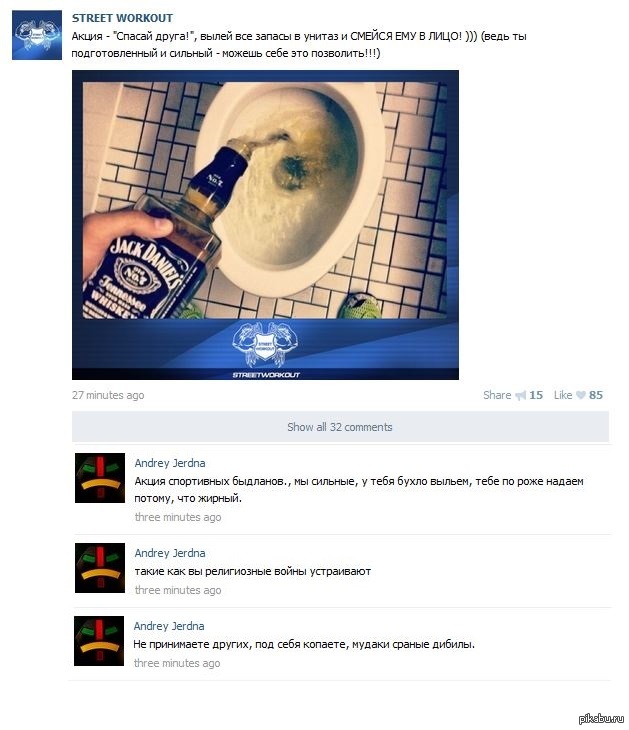Click Andrey Jerdna name on third comment

coord(169,626)
